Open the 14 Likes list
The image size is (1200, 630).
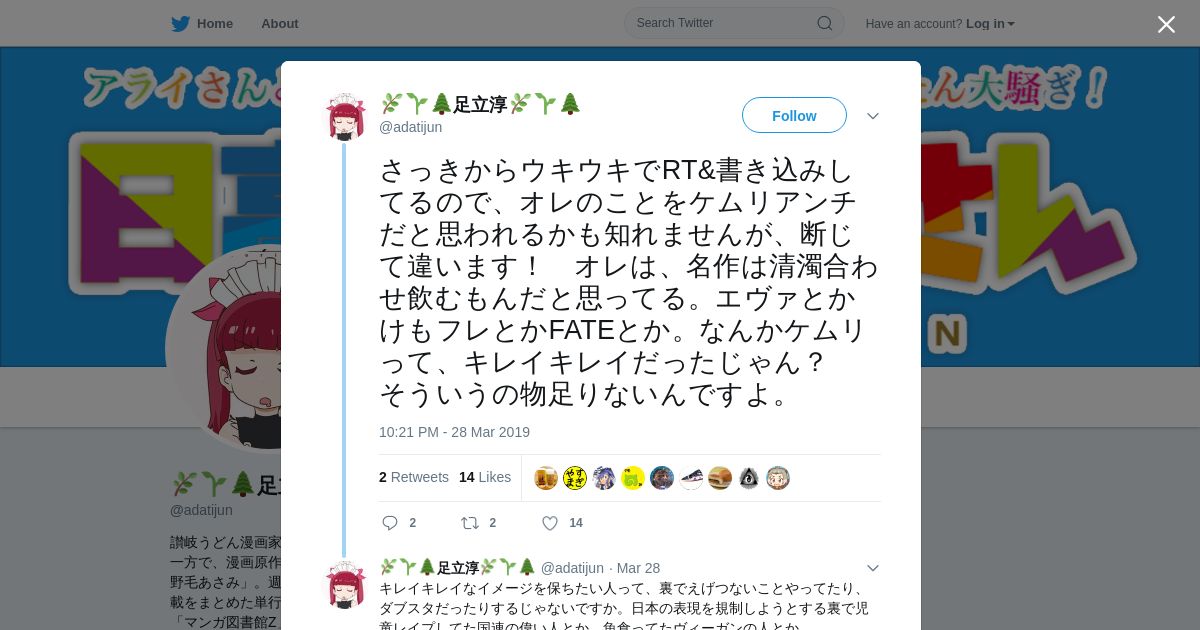(x=485, y=477)
